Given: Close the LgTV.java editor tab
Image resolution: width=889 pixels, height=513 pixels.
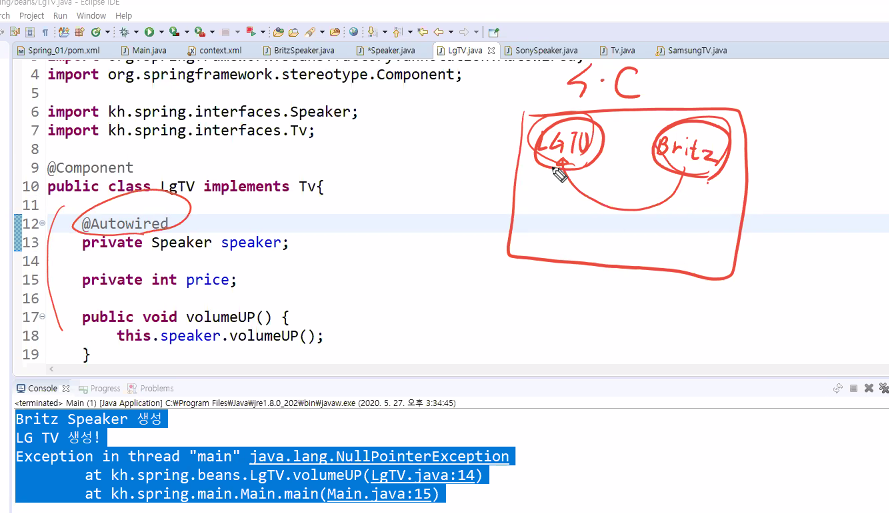Looking at the screenshot, I should pos(492,50).
